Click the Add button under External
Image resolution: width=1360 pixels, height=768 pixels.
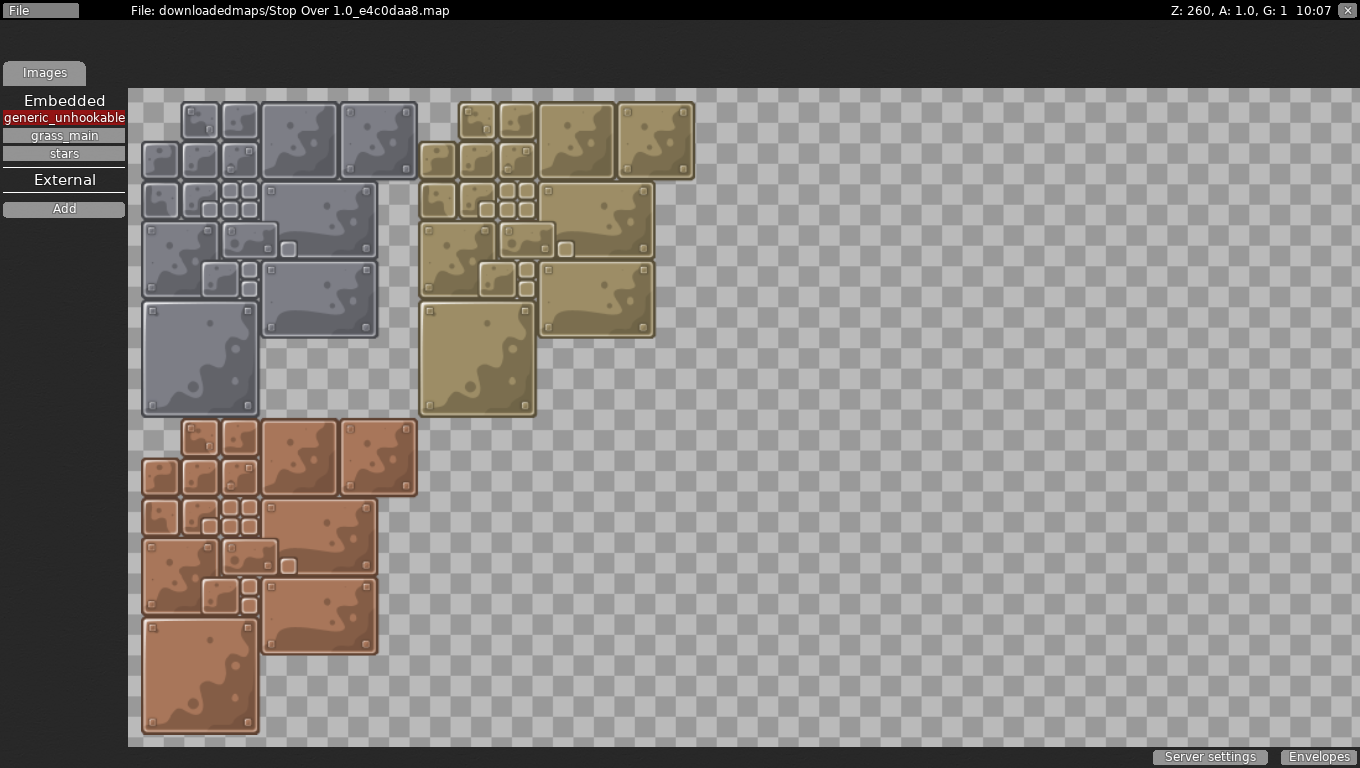64,209
